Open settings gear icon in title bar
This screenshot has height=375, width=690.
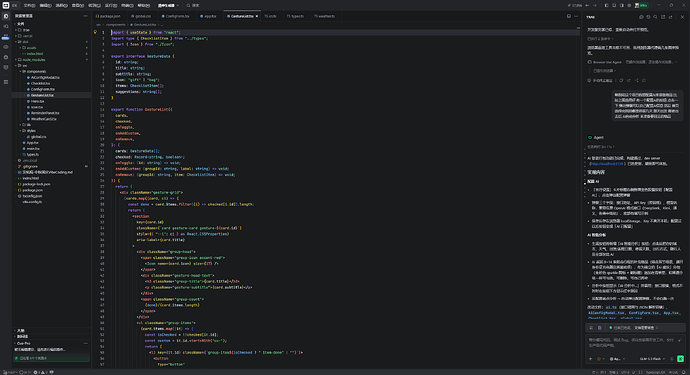click(x=629, y=5)
